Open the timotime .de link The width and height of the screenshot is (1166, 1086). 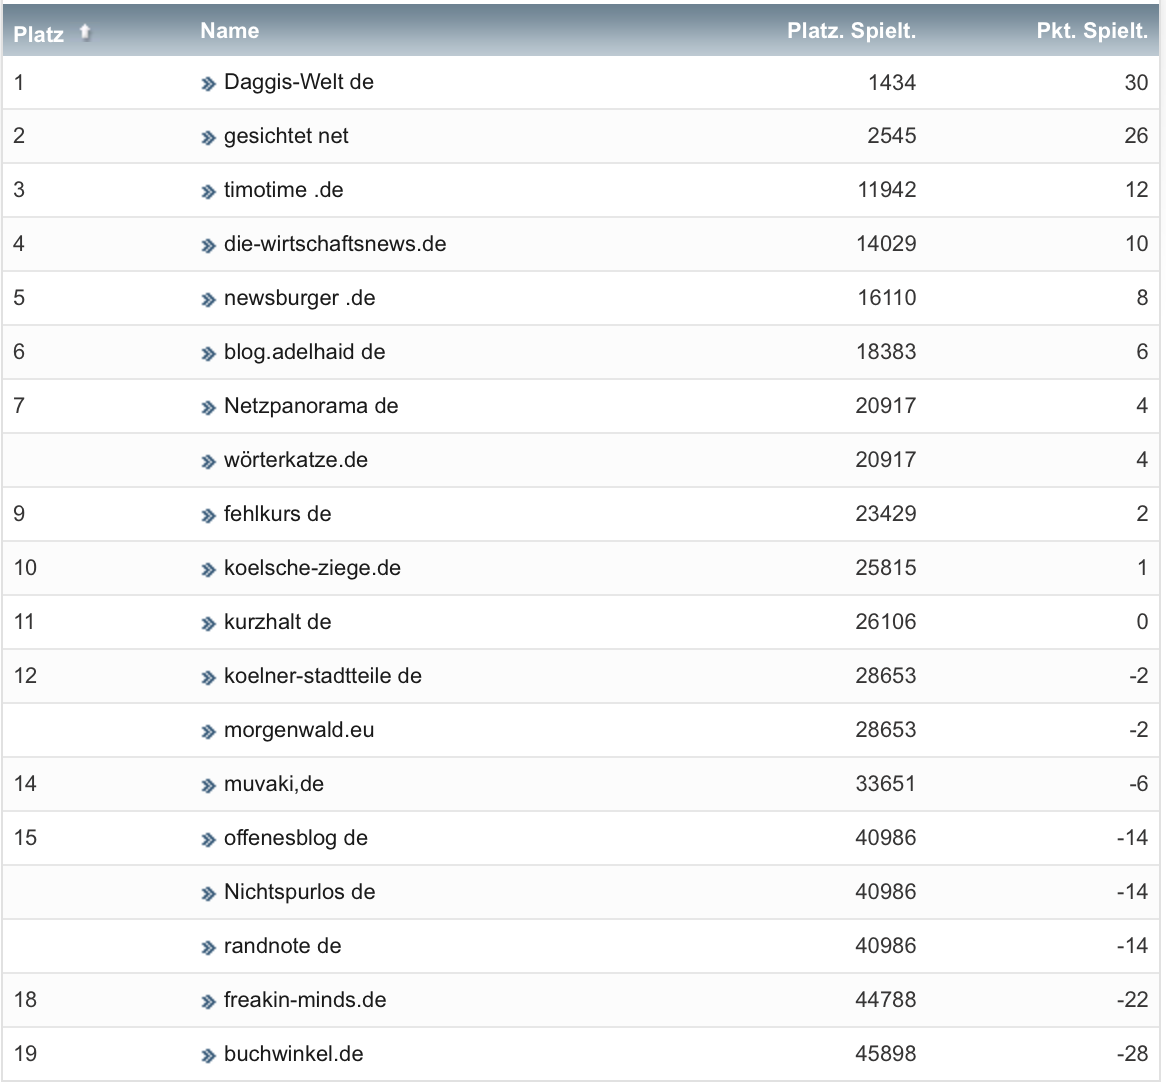(x=283, y=190)
